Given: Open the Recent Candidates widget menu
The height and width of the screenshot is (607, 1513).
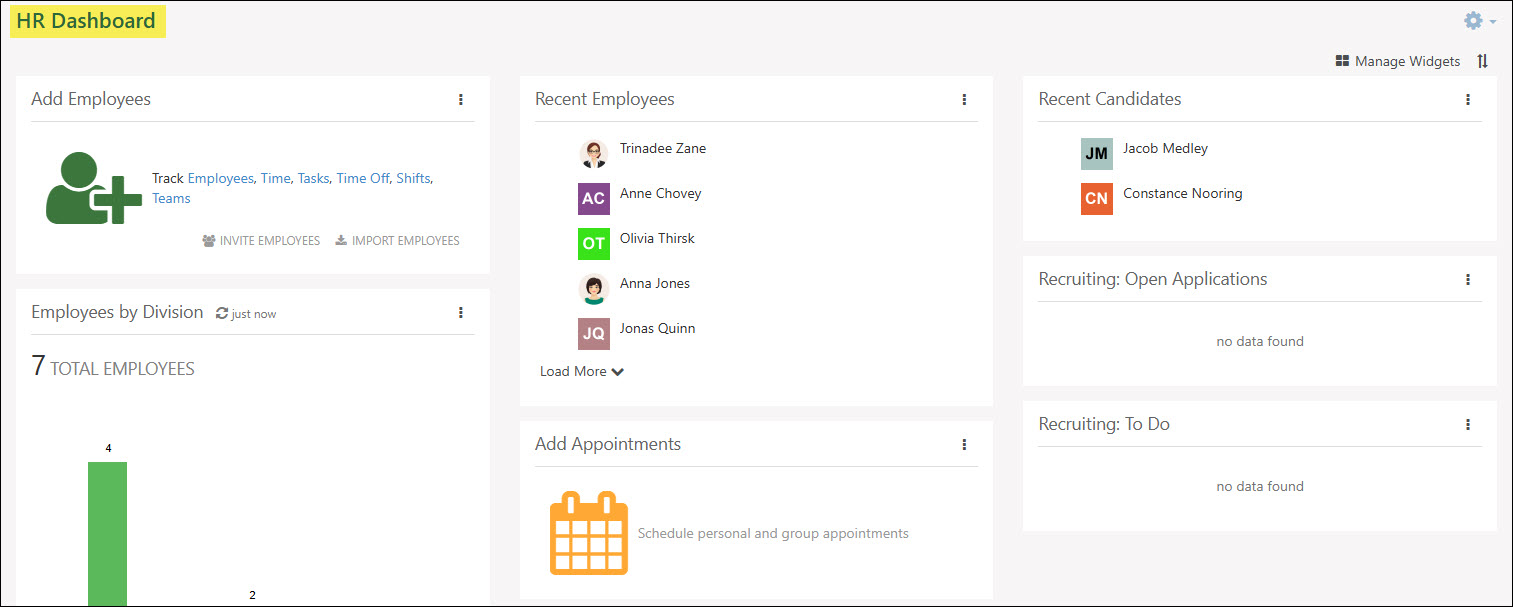Looking at the screenshot, I should click(x=1467, y=99).
